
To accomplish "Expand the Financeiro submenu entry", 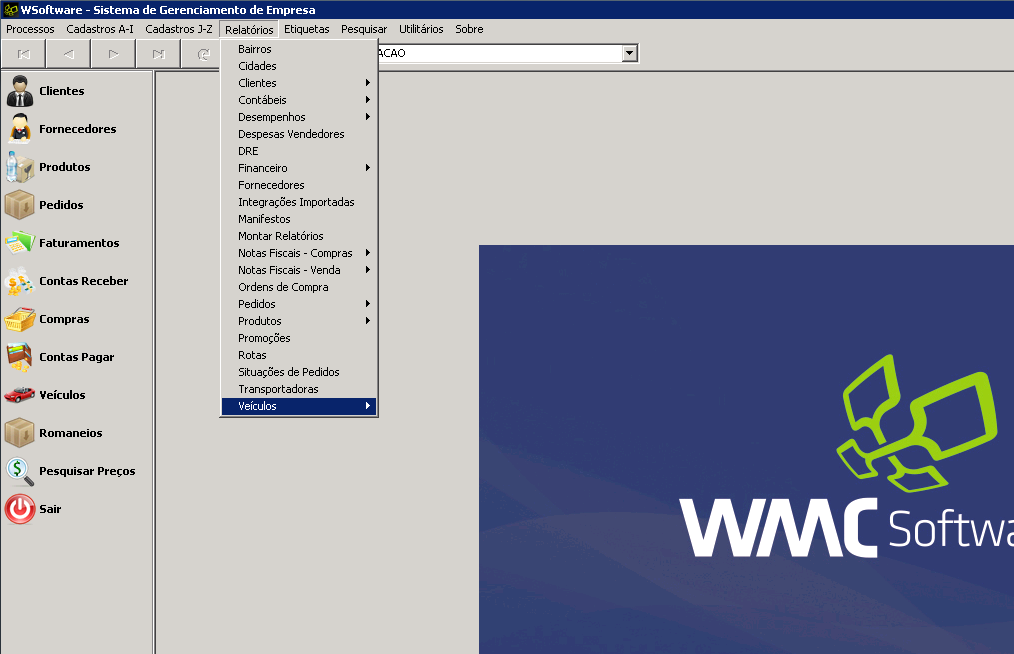I will pos(299,168).
